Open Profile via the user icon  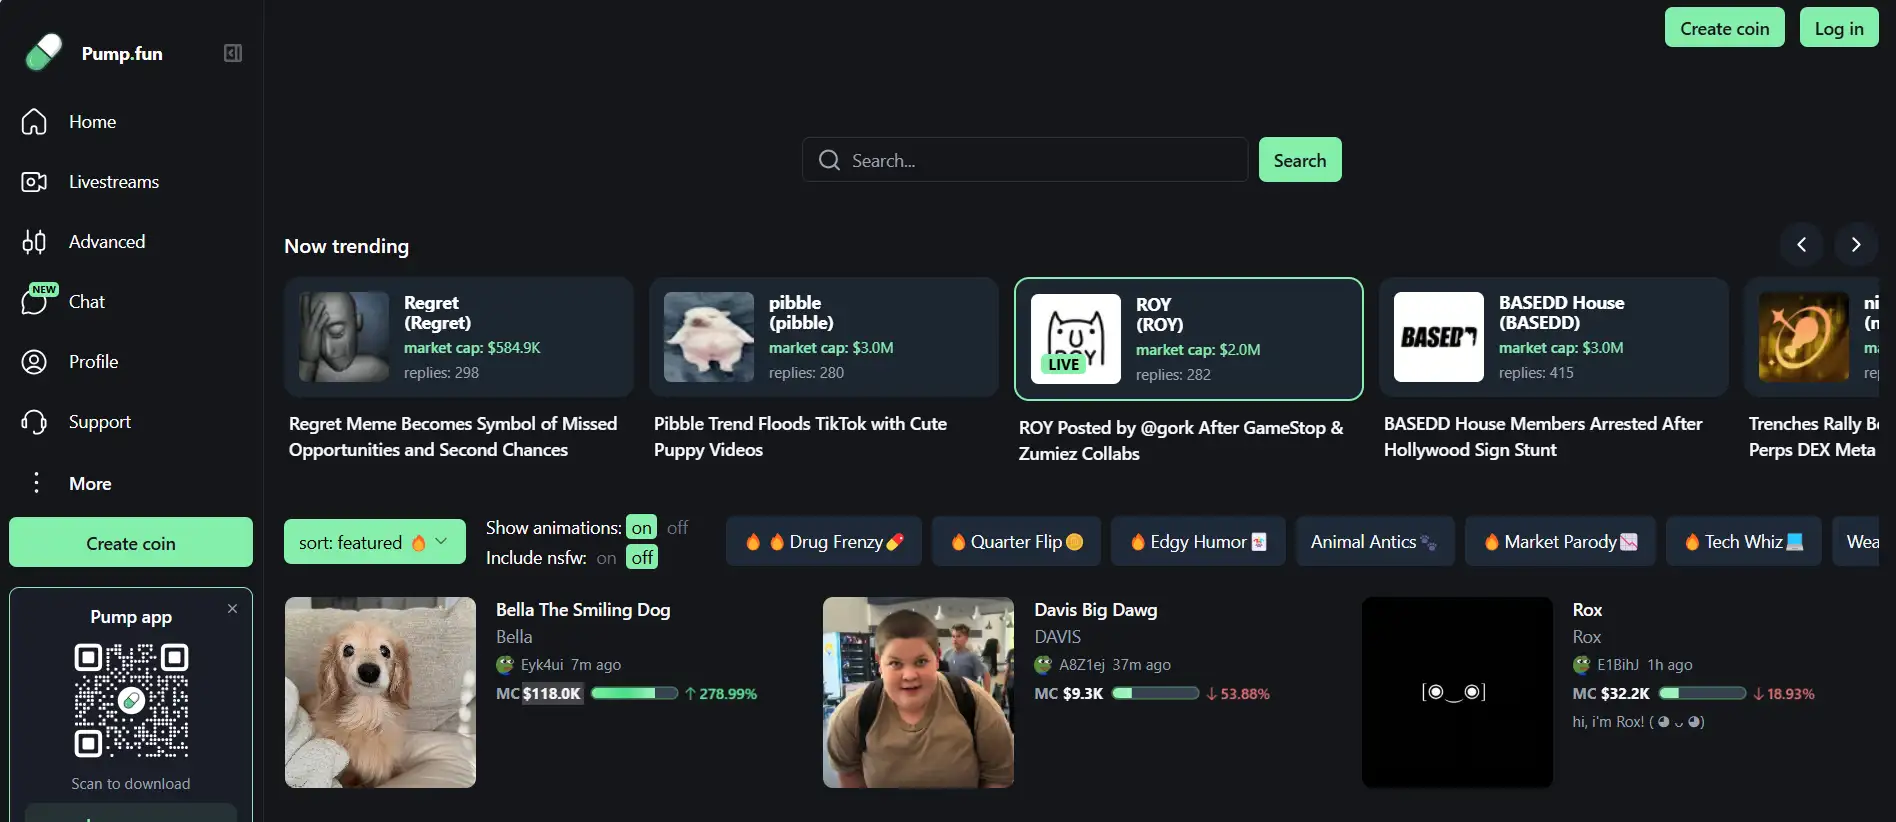tap(34, 362)
